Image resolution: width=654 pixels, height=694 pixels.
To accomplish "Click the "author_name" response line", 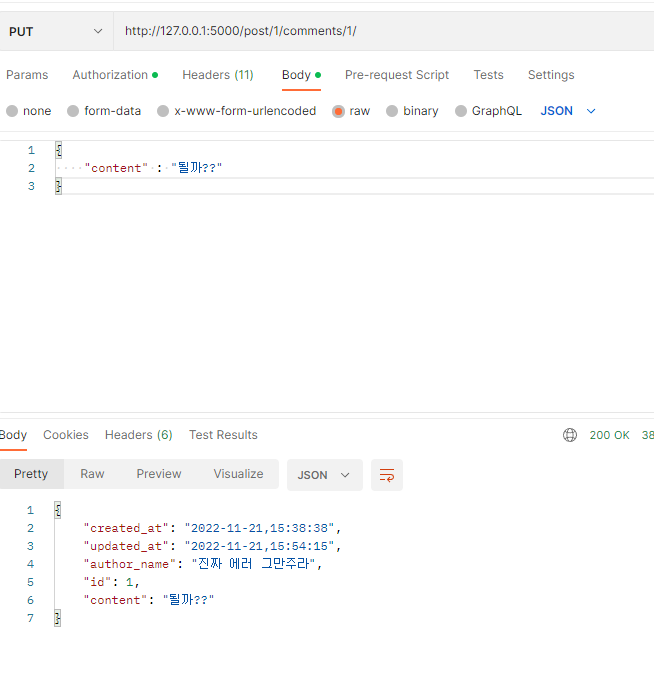I will point(203,564).
